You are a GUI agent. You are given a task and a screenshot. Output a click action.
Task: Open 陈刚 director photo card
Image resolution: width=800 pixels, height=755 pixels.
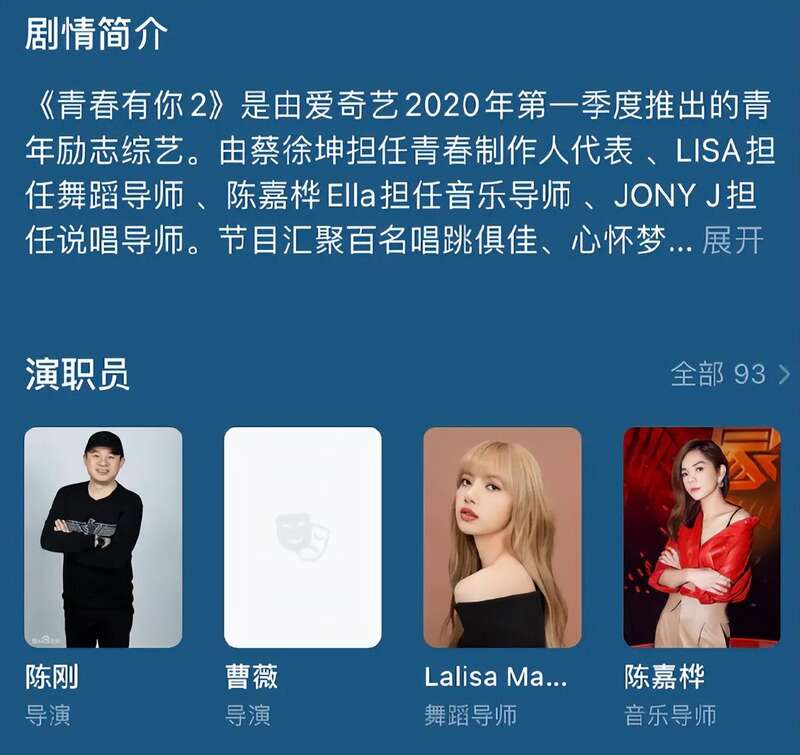103,537
